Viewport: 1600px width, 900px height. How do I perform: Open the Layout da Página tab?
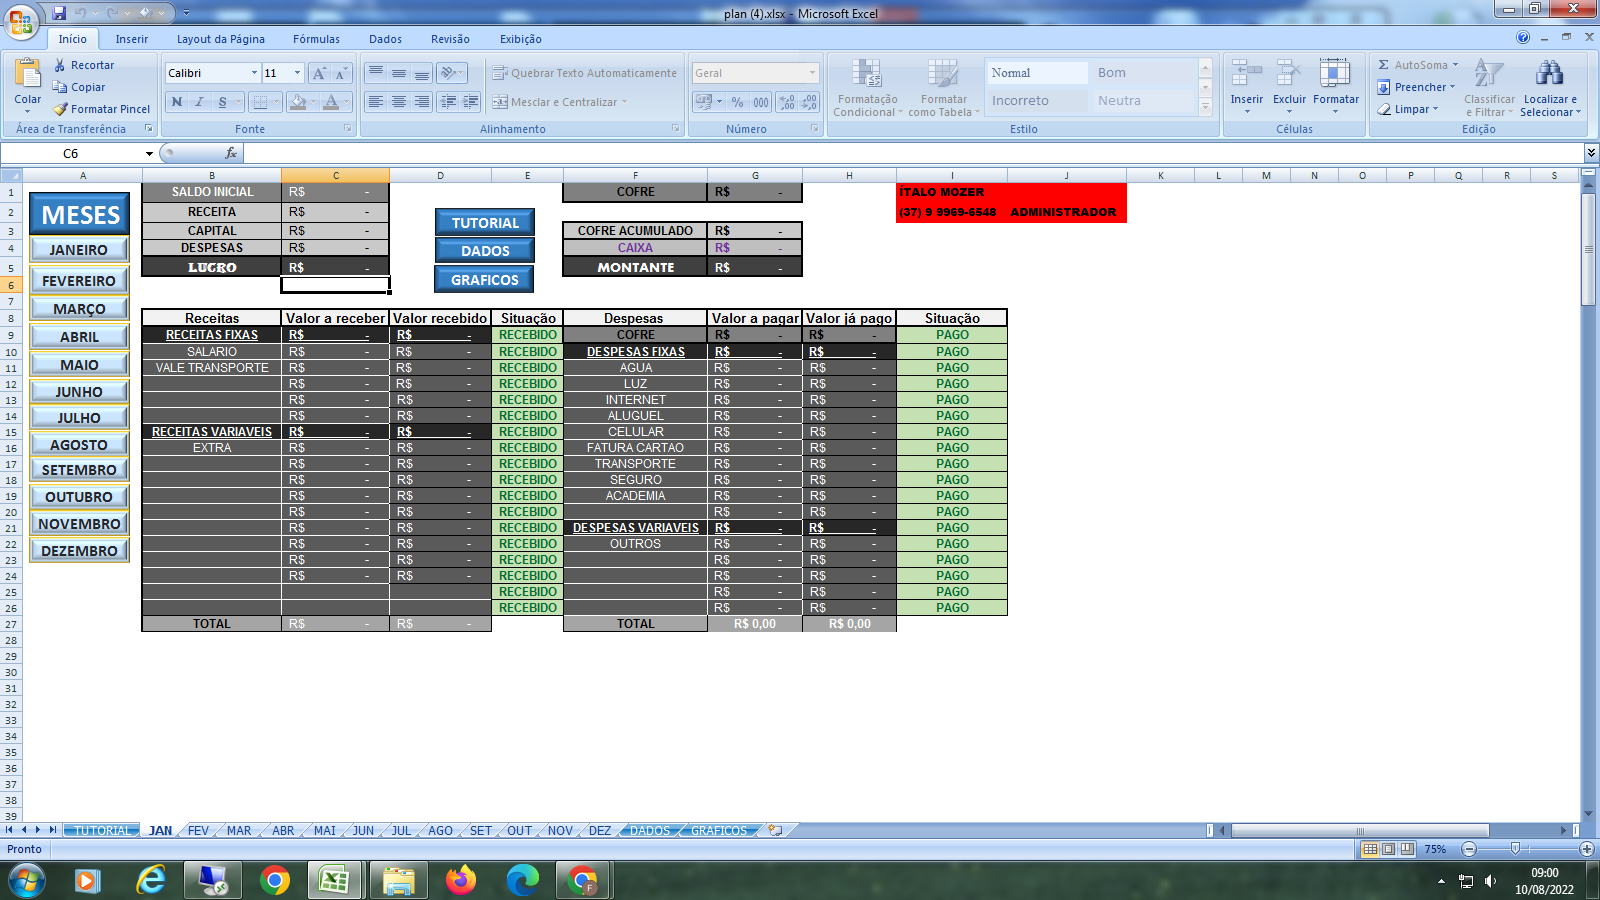click(x=221, y=39)
